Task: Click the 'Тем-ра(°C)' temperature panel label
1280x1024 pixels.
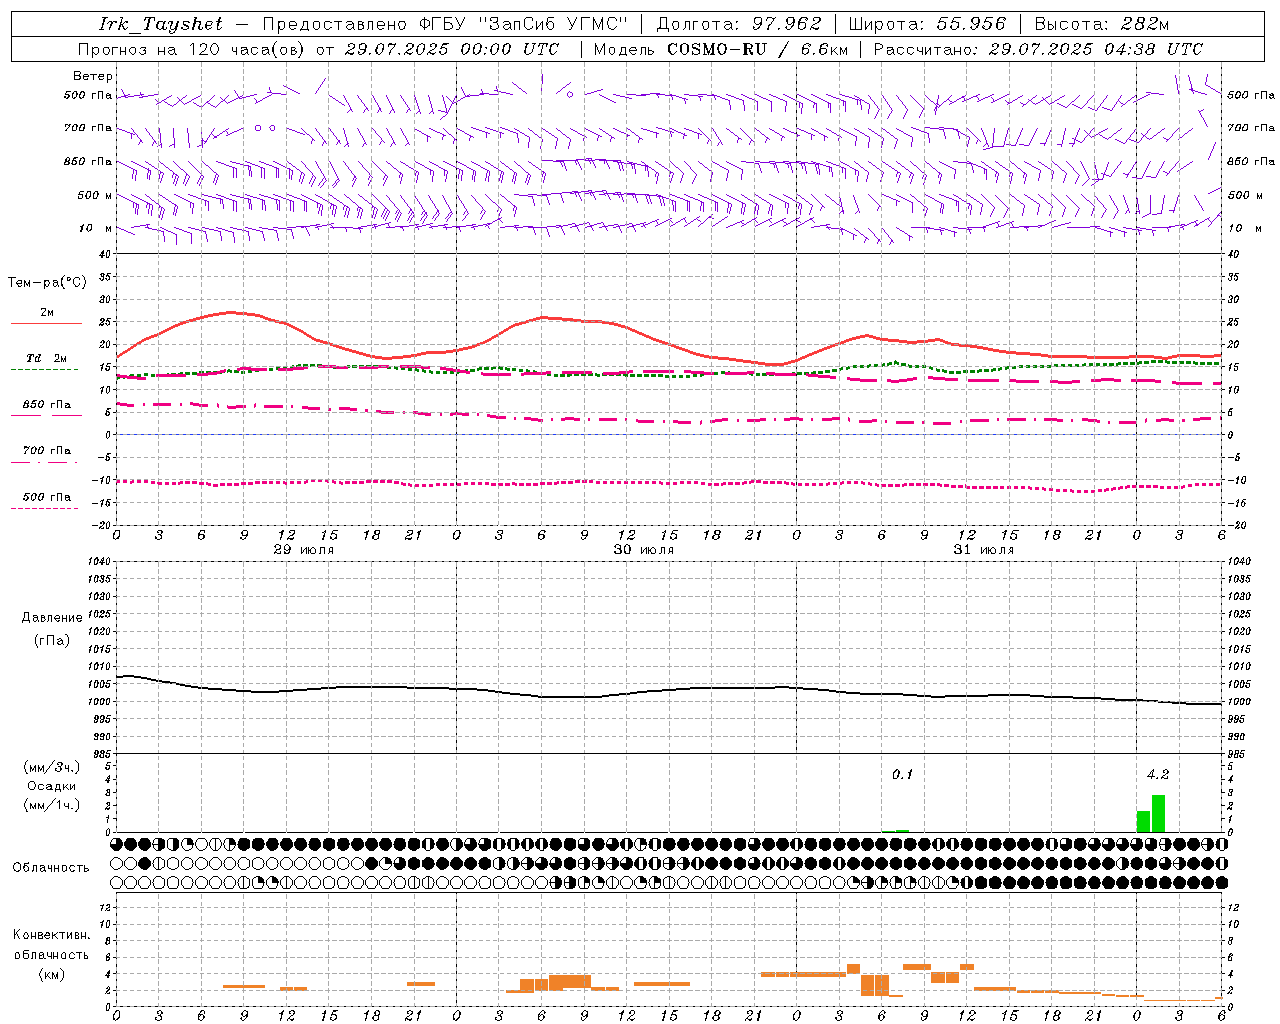Action: (47, 283)
